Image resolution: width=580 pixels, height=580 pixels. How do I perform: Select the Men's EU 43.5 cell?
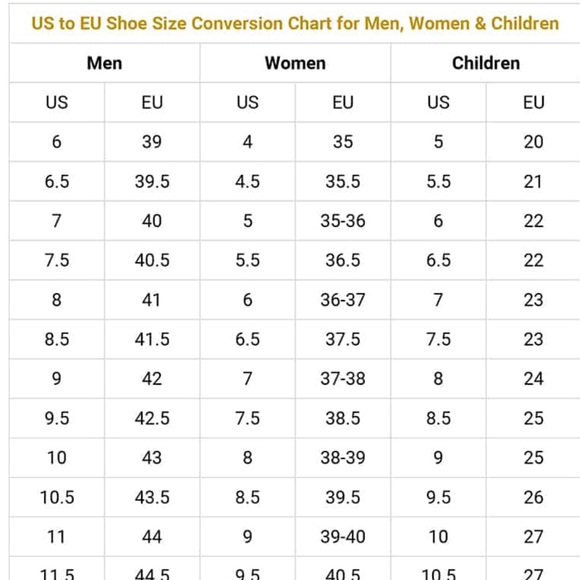(x=152, y=498)
